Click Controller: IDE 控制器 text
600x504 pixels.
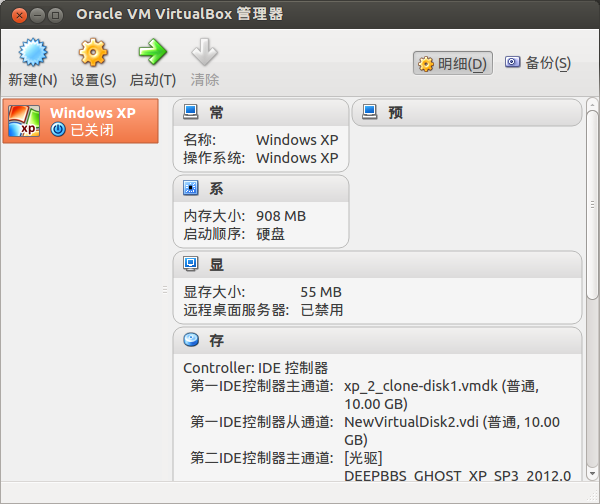tap(256, 368)
